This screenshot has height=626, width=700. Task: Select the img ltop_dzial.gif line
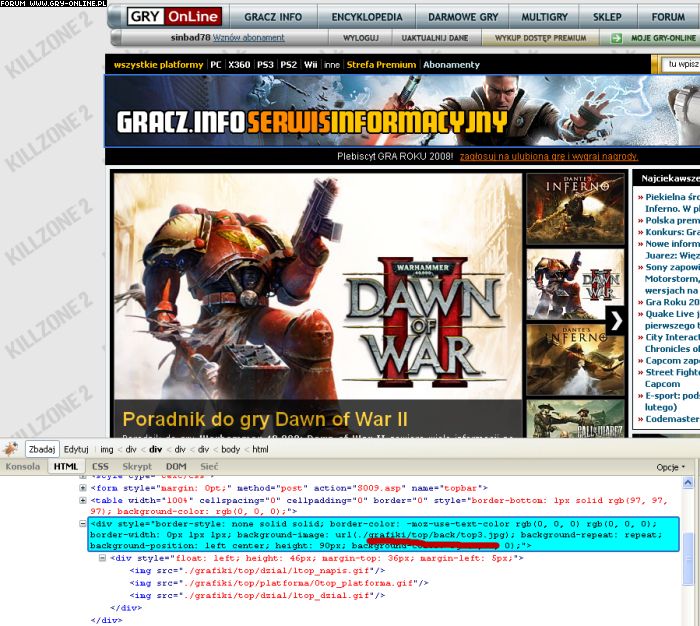pyautogui.click(x=257, y=596)
